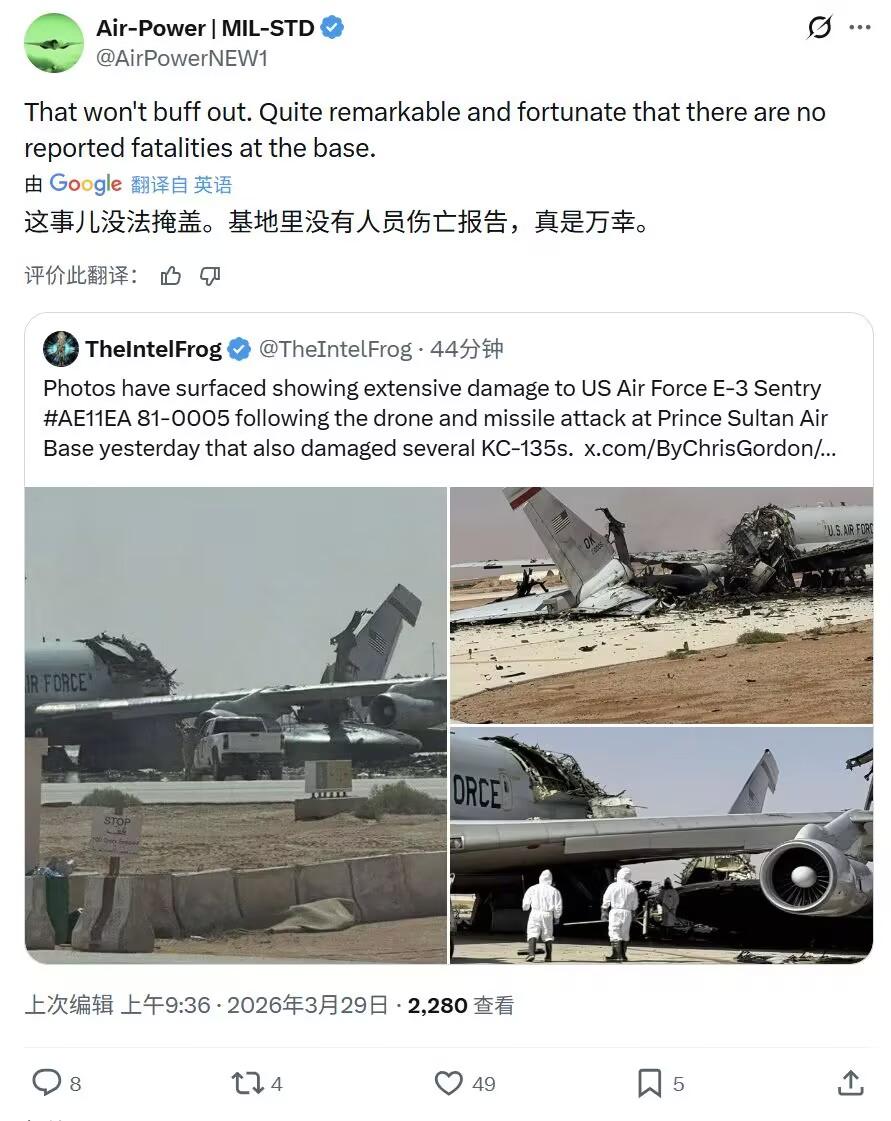Open the TheIntelFrog display name
This screenshot has width=891, height=1121.
[x=154, y=349]
